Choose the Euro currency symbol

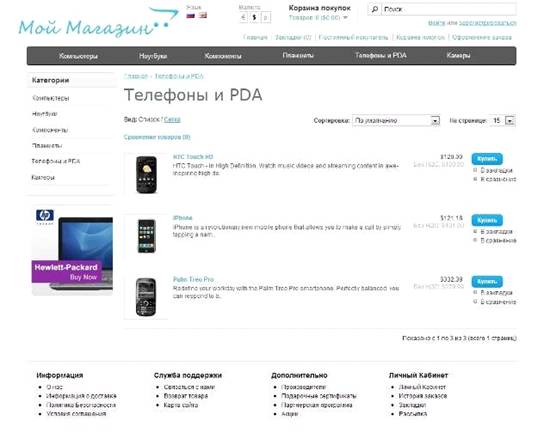click(243, 17)
